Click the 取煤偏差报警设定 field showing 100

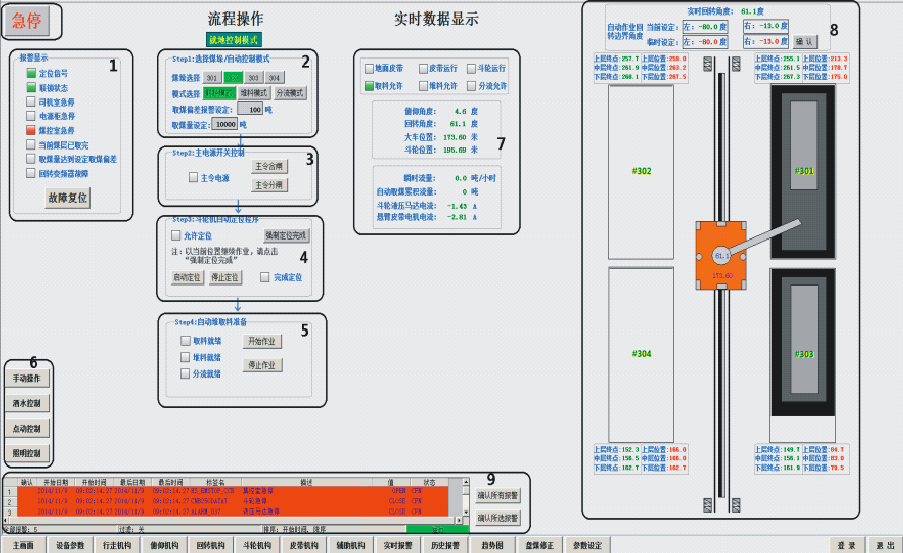point(250,109)
